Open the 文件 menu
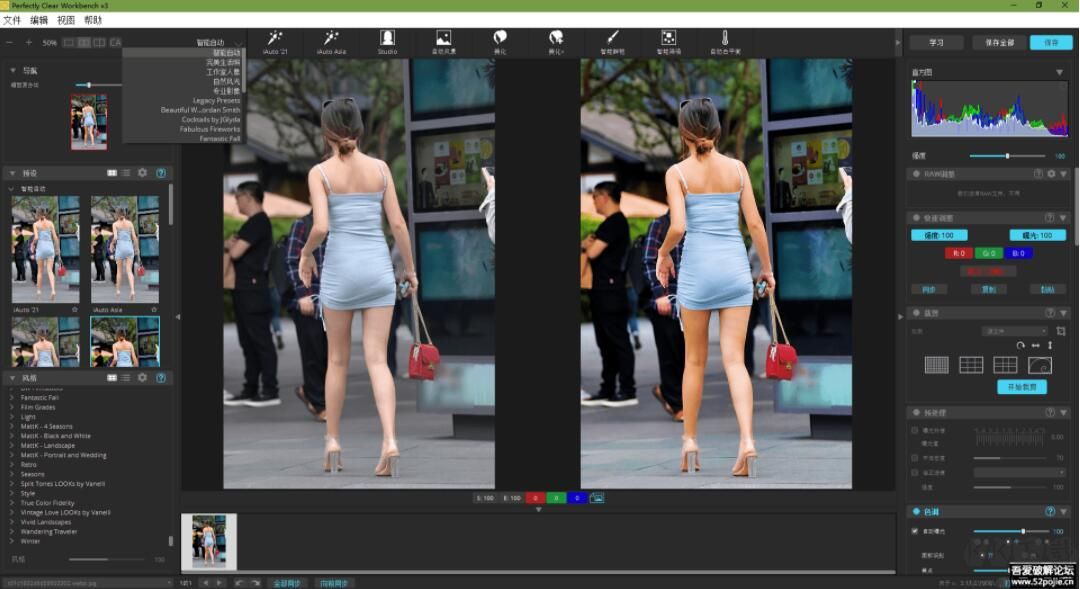Image resolution: width=1080 pixels, height=589 pixels. coord(12,20)
